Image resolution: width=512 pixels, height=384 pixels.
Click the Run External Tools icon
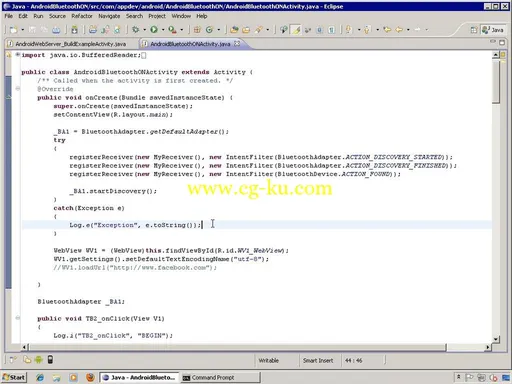click(x=172, y=30)
